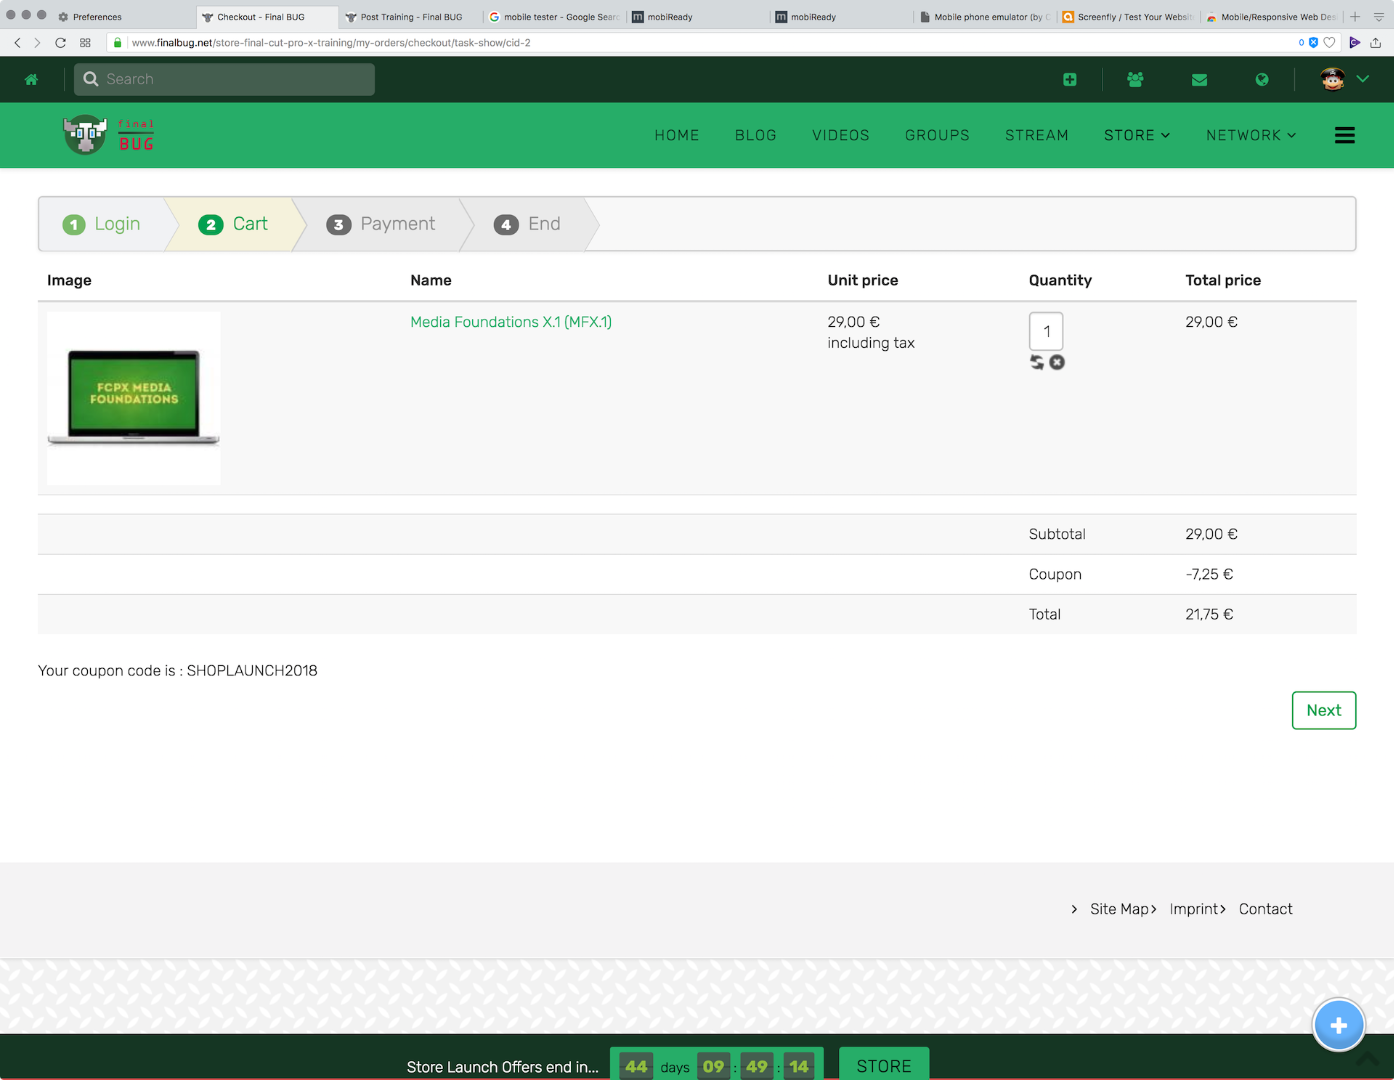Switch to Screenfly browser tab
The image size is (1394, 1080).
1129,17
